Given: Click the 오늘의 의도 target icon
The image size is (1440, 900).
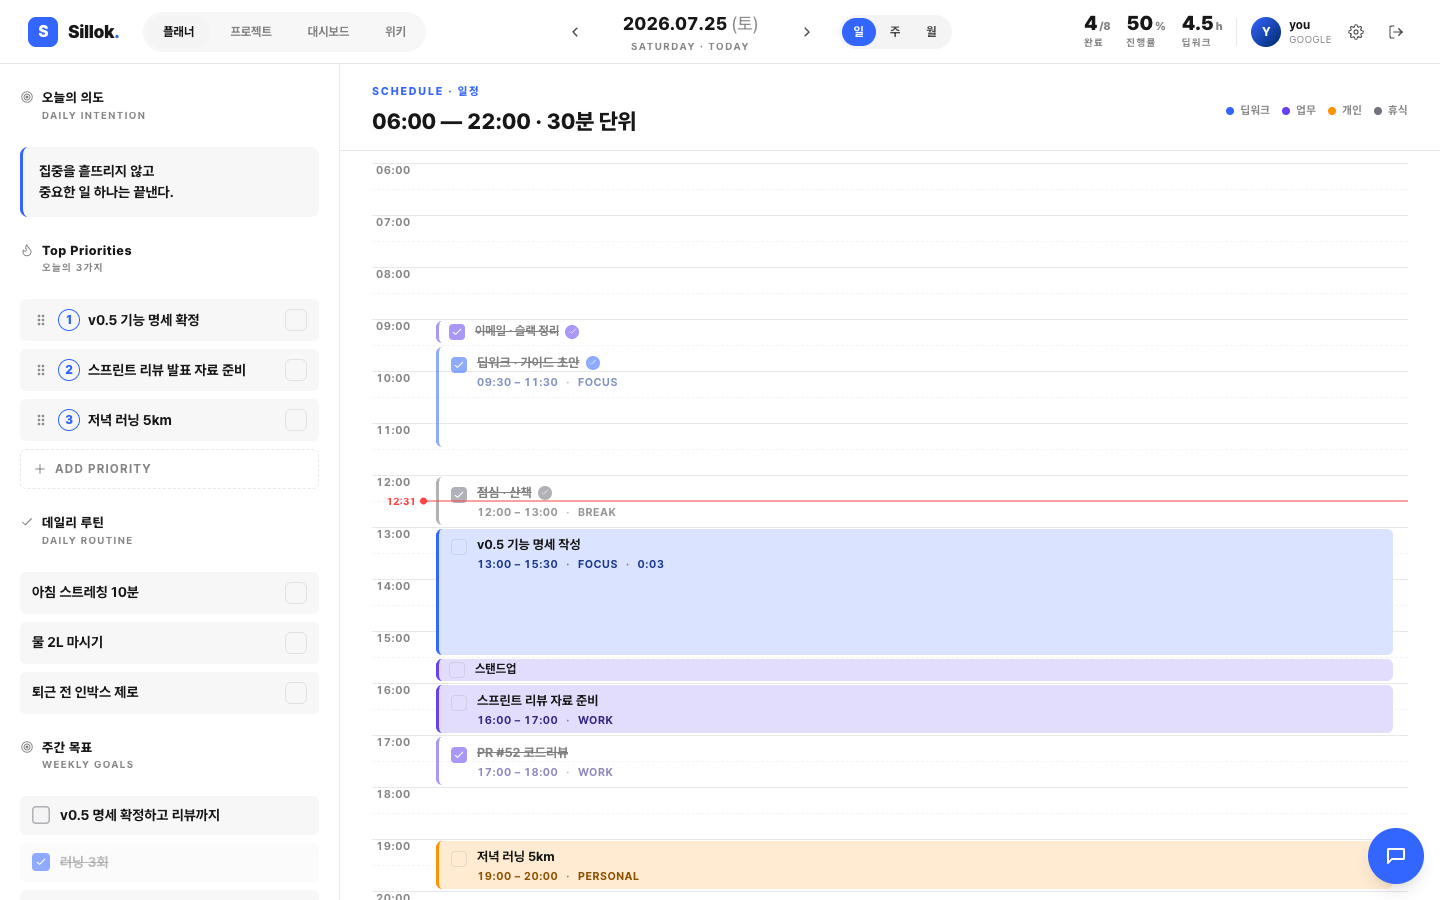Looking at the screenshot, I should point(27,97).
